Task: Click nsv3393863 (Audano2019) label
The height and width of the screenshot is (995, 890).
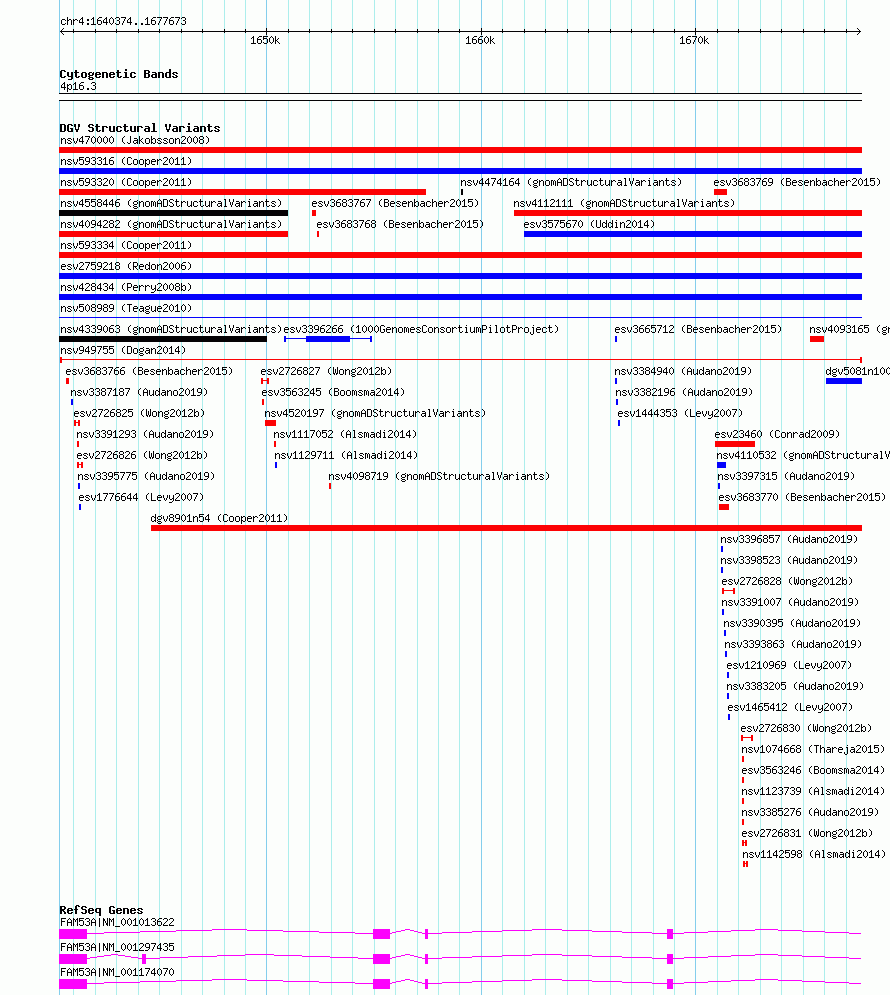Action: 794,643
